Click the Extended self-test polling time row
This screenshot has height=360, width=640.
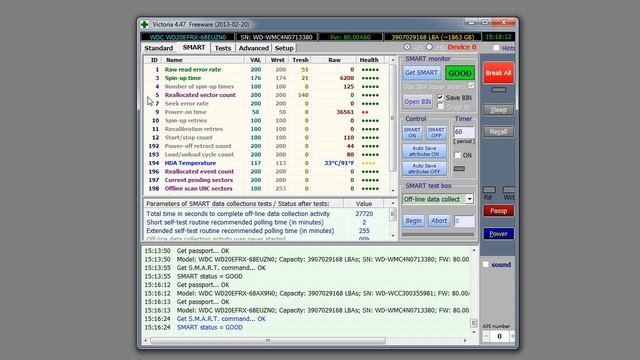266,231
